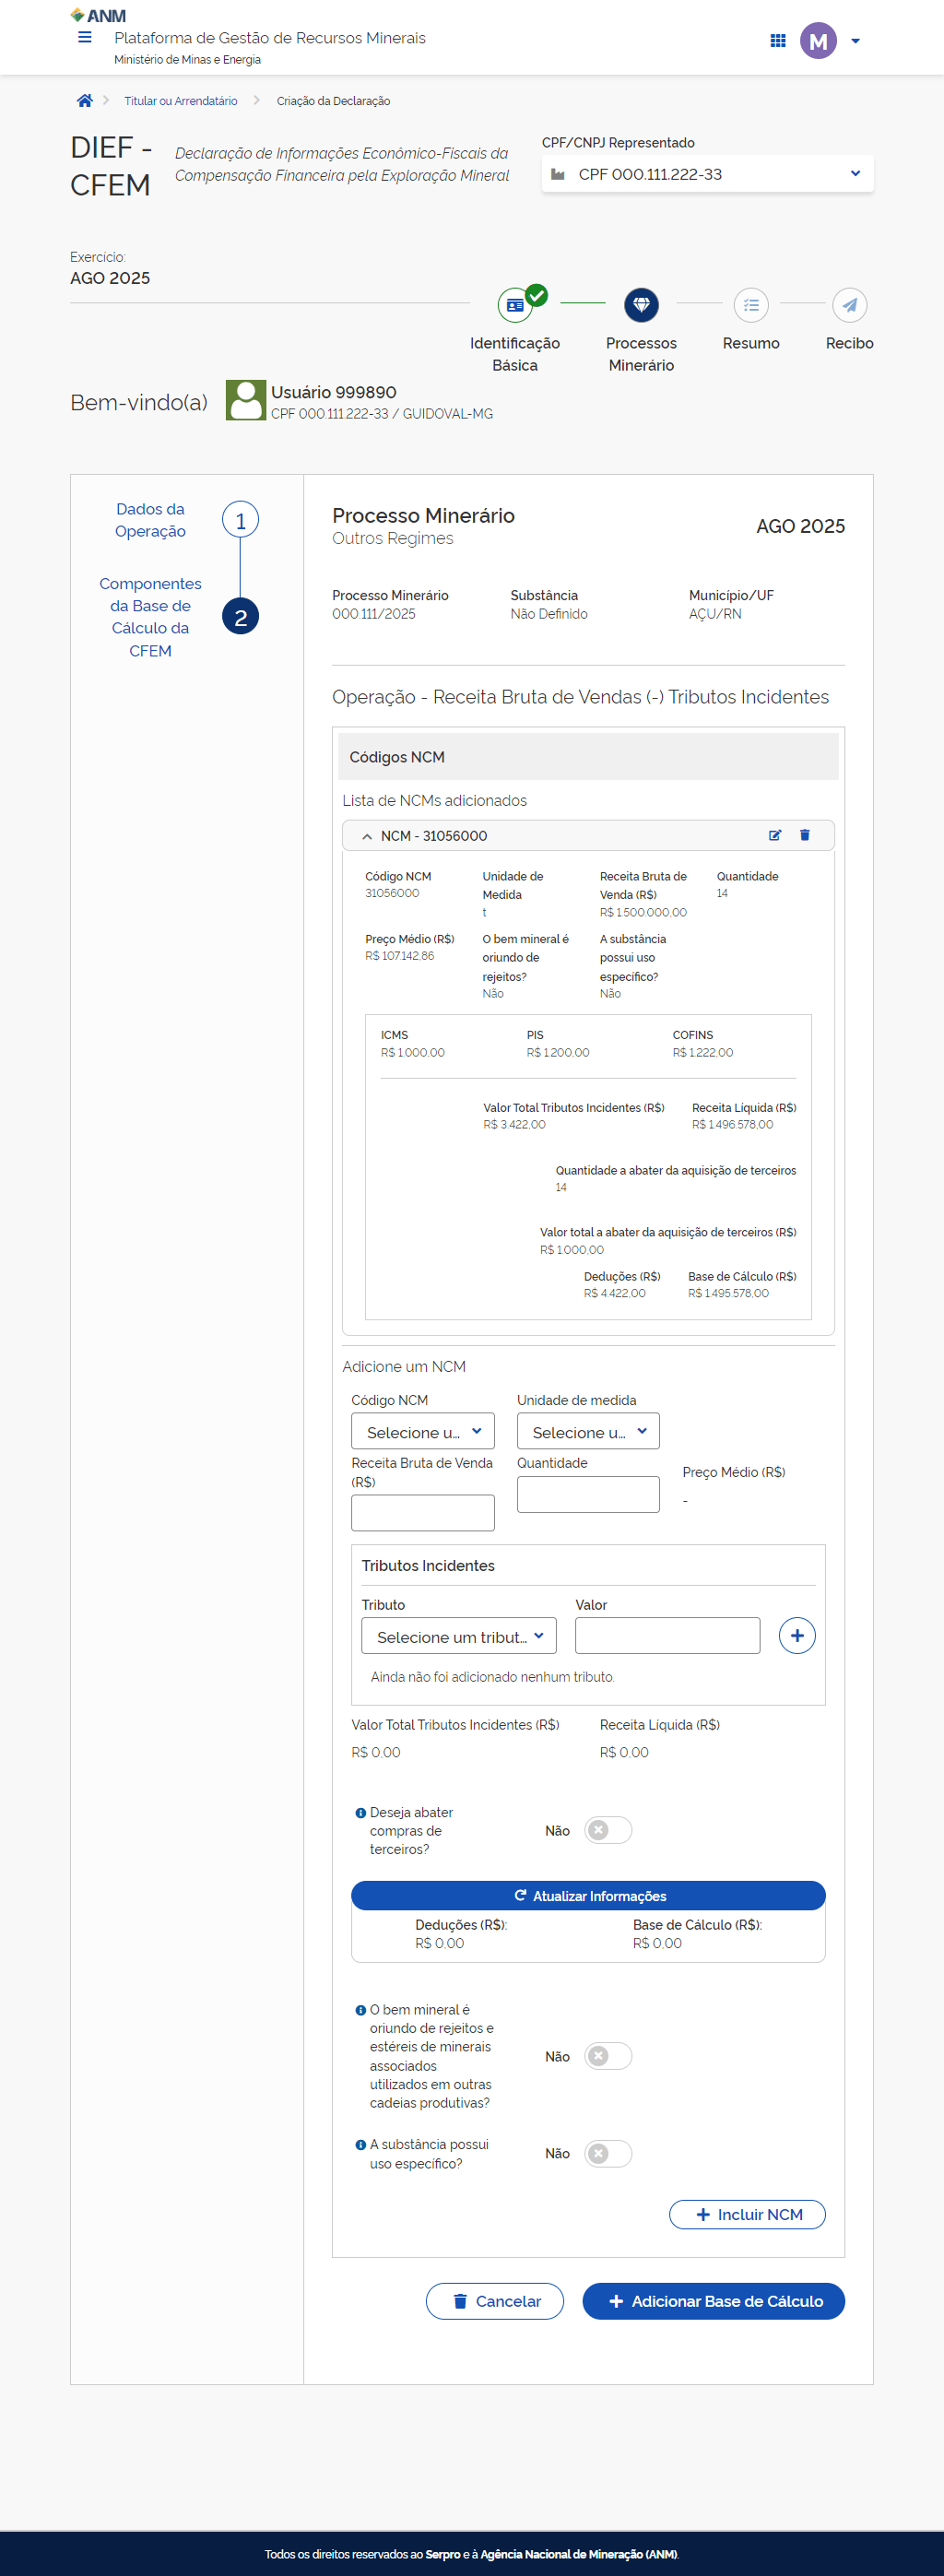Open the CPF/CNPJ Representado dropdown
This screenshot has height=2576, width=944.
click(x=707, y=174)
